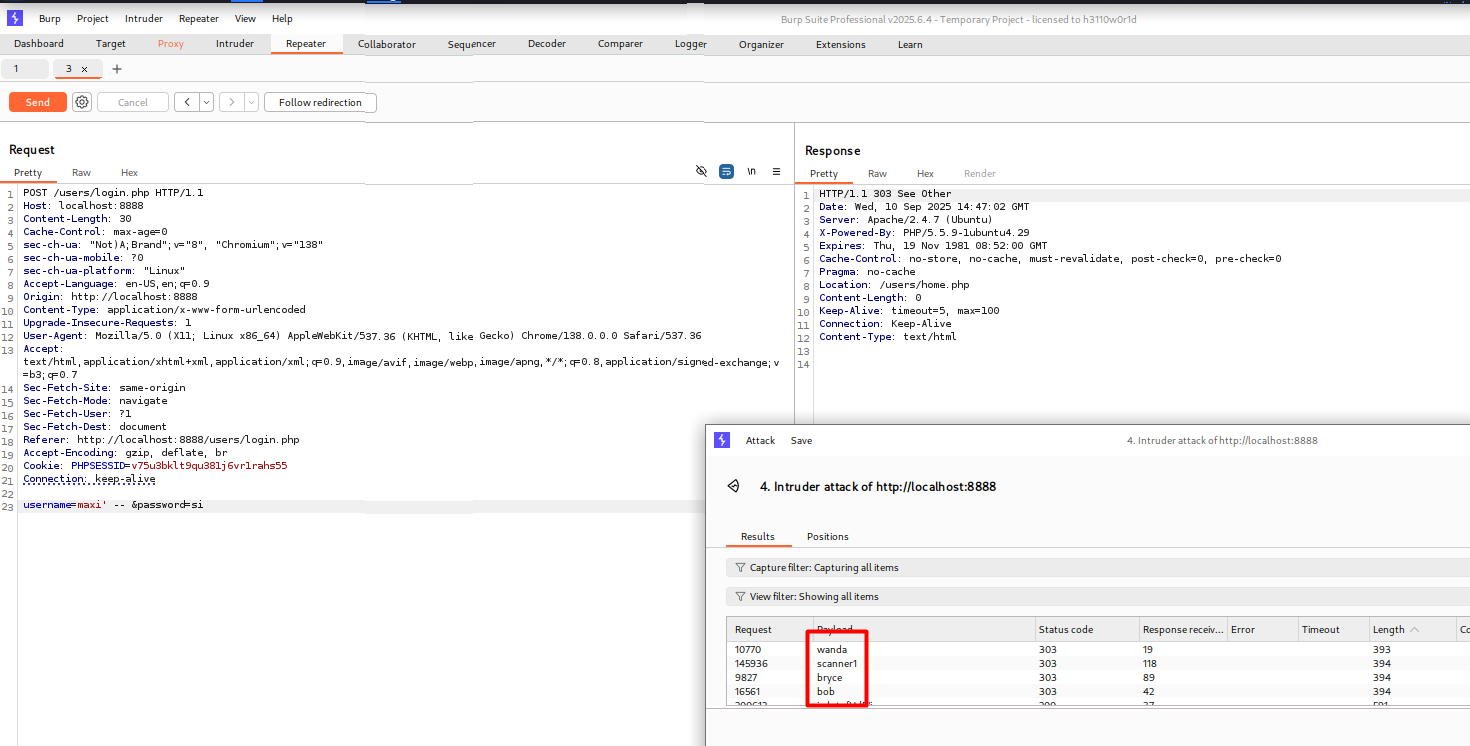Send the request
The height and width of the screenshot is (746, 1470).
(x=38, y=102)
